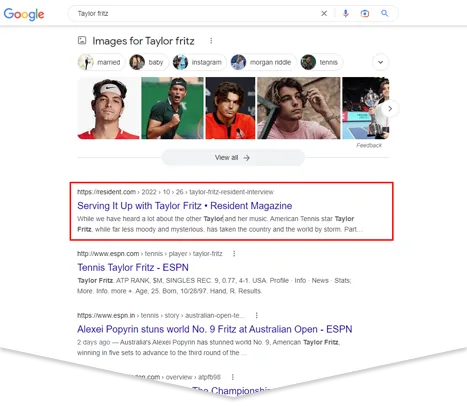Click the espn.com tennis player URL breadcrumb
Viewport: 467px width, 407px height.
click(150, 254)
